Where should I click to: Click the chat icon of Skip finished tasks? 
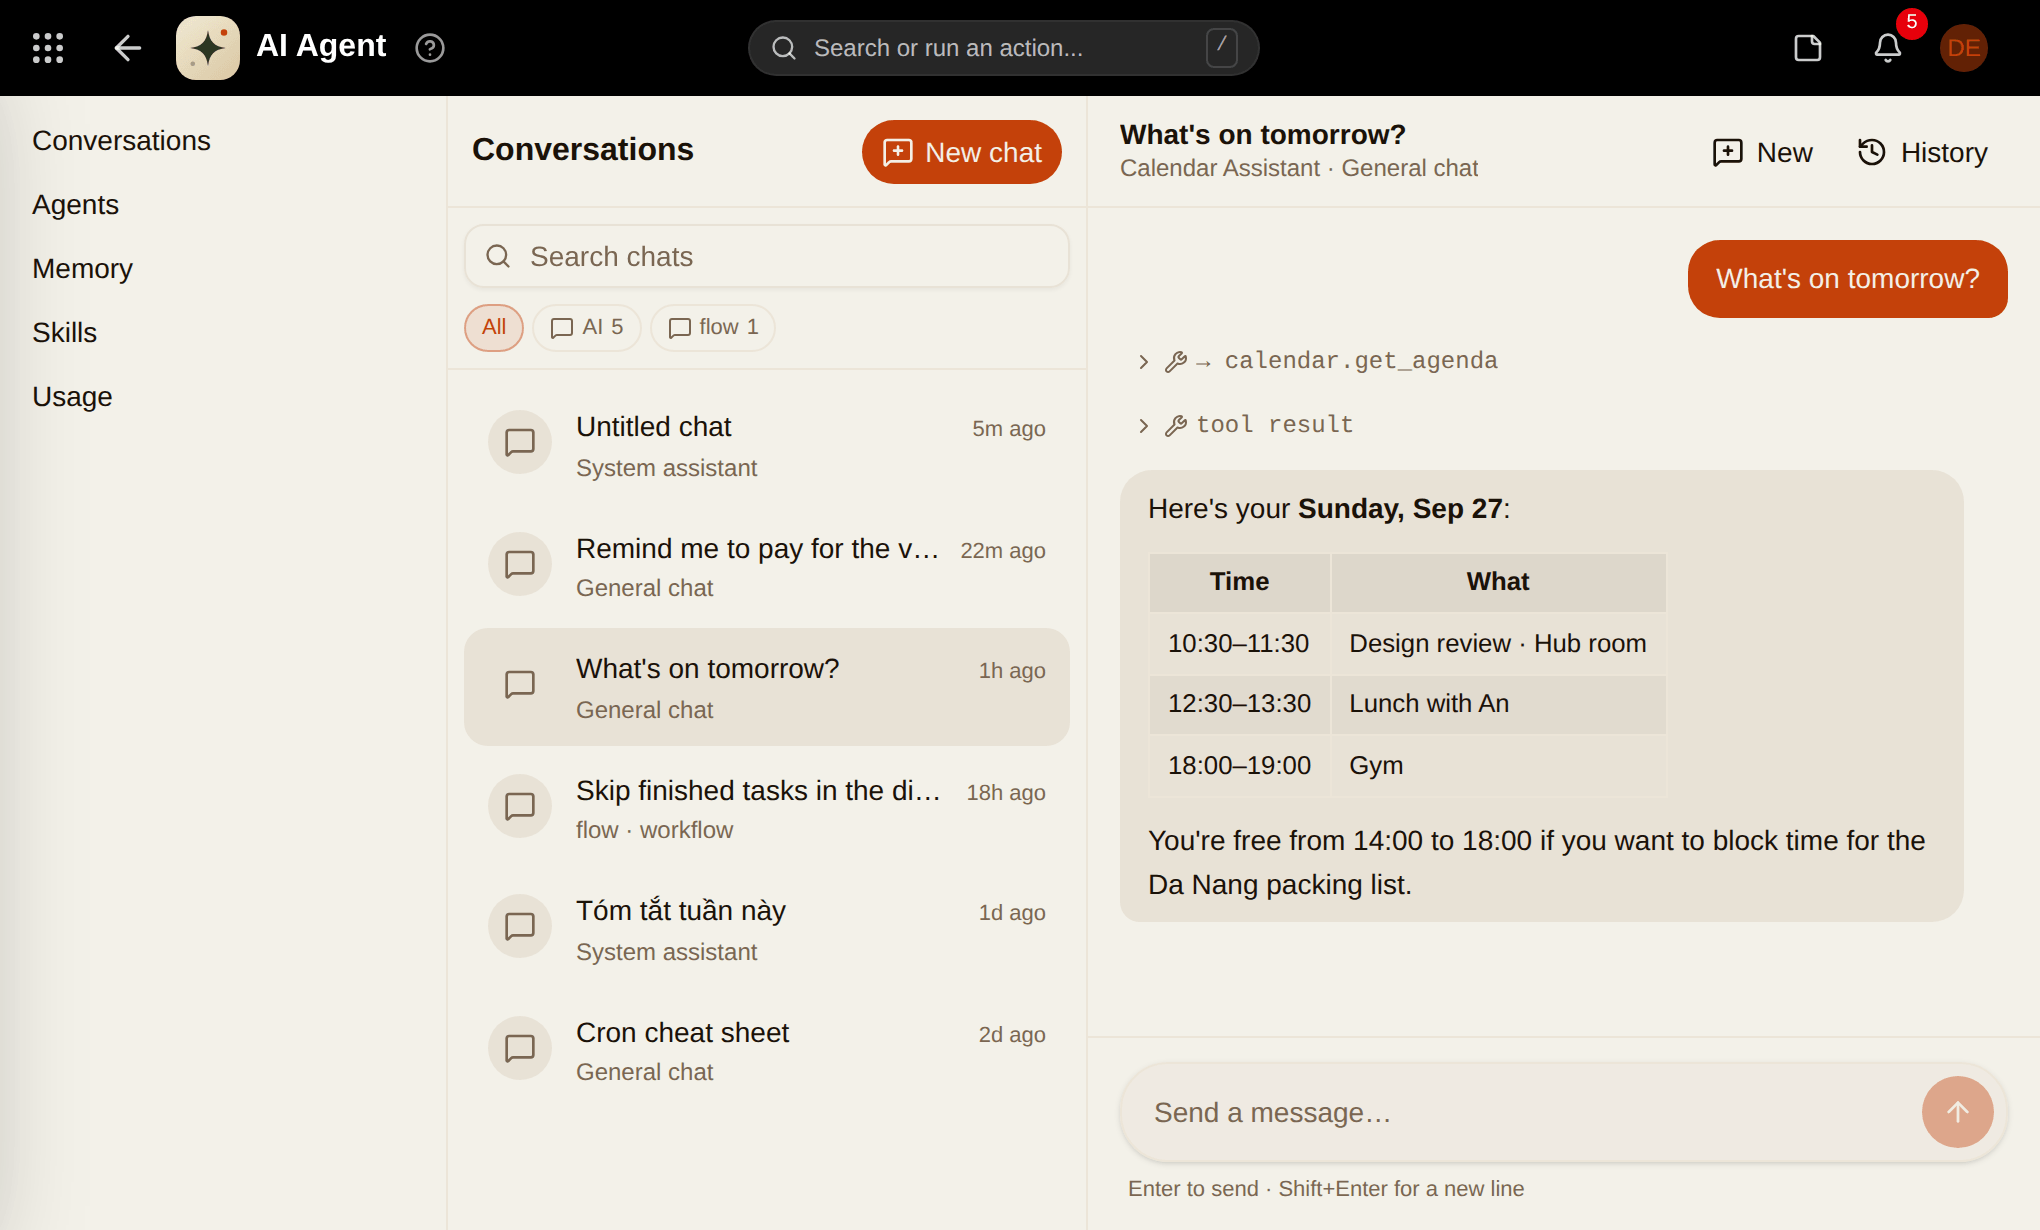coord(520,806)
